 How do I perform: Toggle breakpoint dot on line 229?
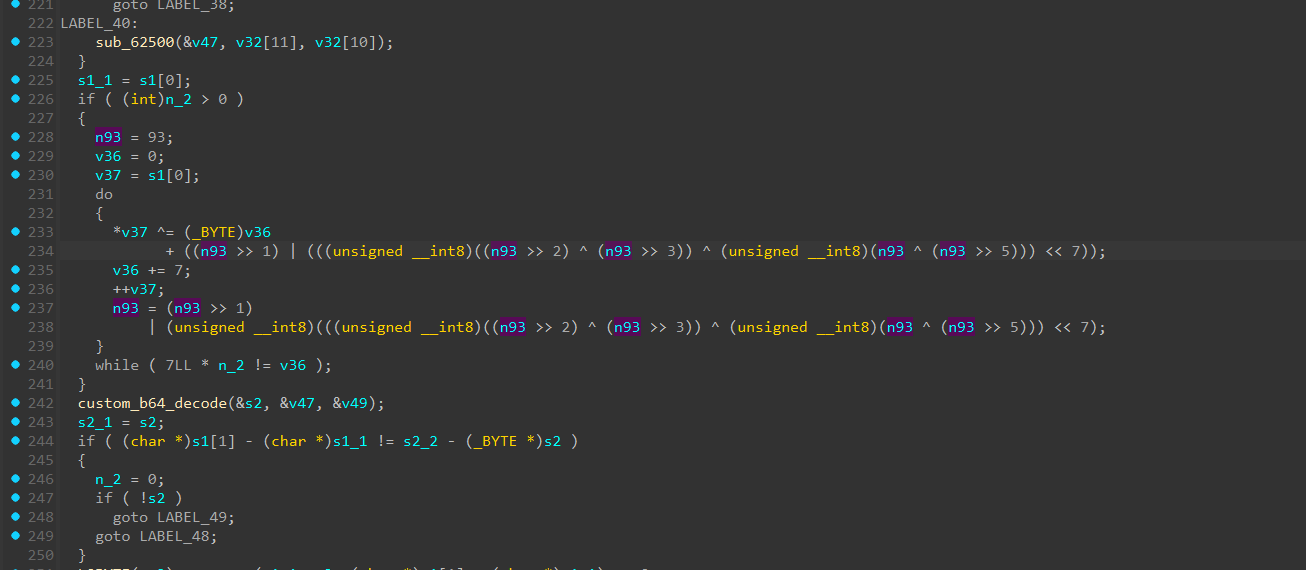[x=15, y=156]
